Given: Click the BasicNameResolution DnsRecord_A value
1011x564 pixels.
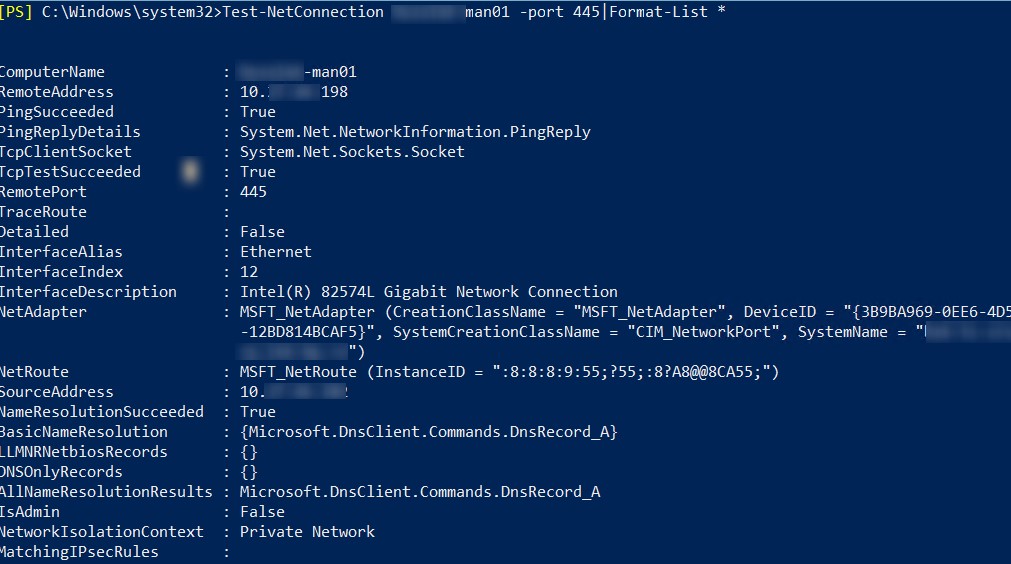Looking at the screenshot, I should (429, 432).
